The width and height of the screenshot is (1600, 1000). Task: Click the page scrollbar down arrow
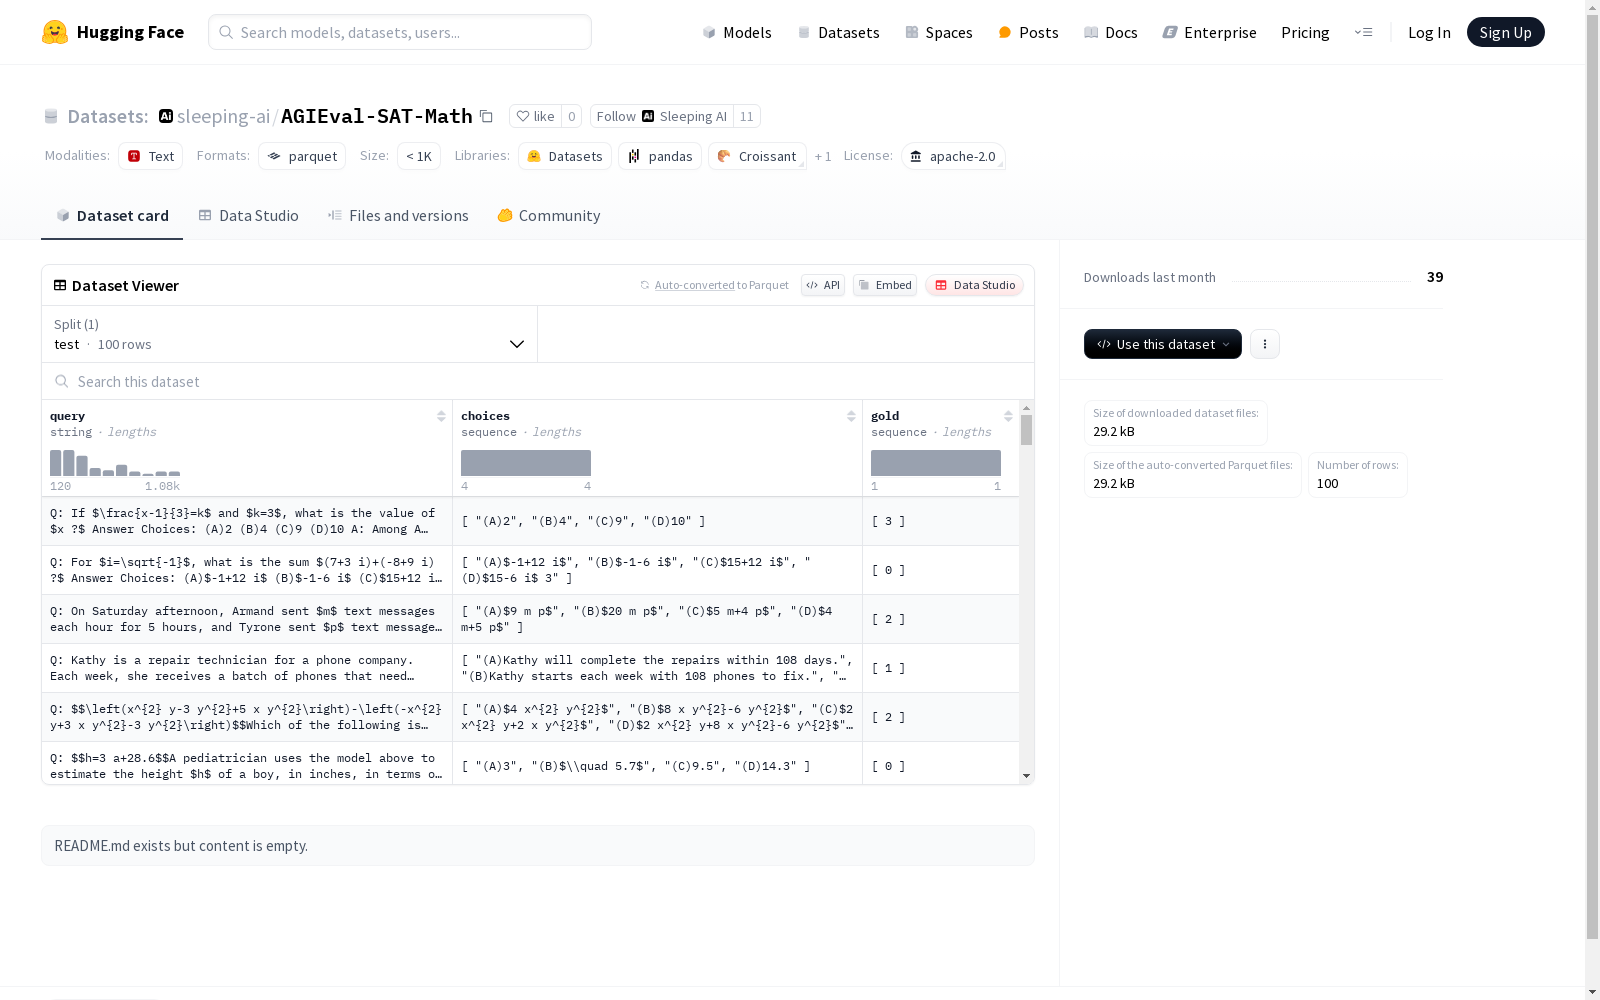pyautogui.click(x=1592, y=992)
